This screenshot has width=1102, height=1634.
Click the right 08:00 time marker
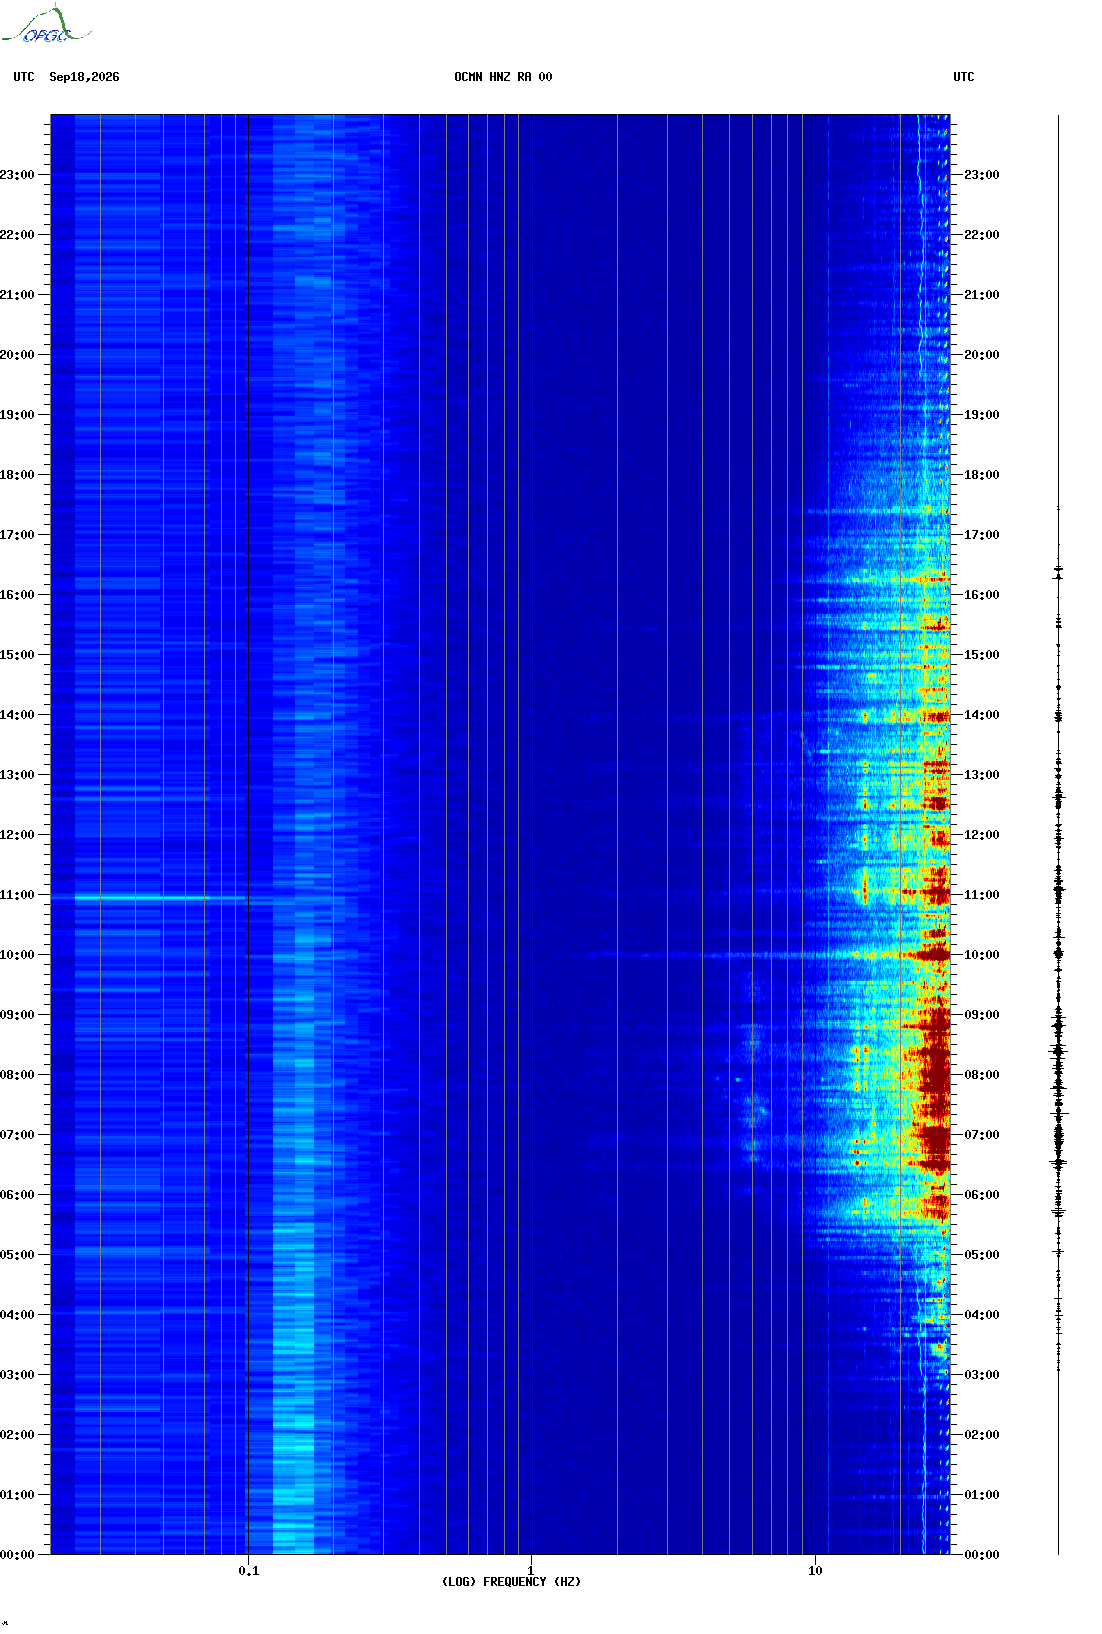tap(982, 1075)
